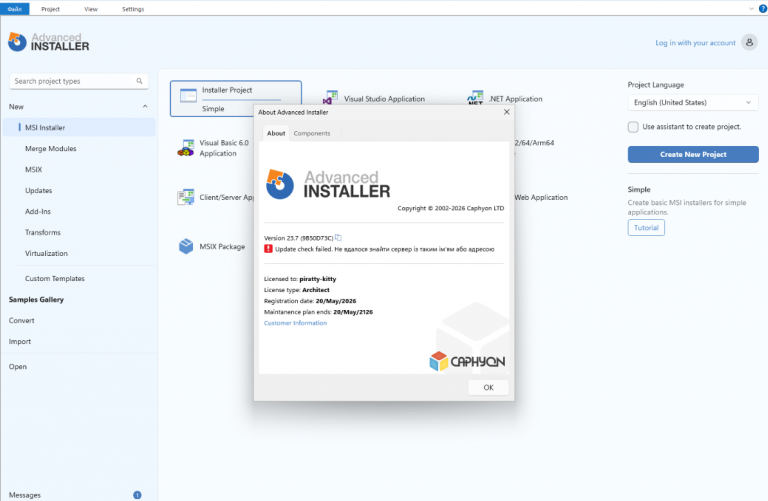Select the Client/Server Application icon
Viewport: 768px width, 501px height.
186,197
